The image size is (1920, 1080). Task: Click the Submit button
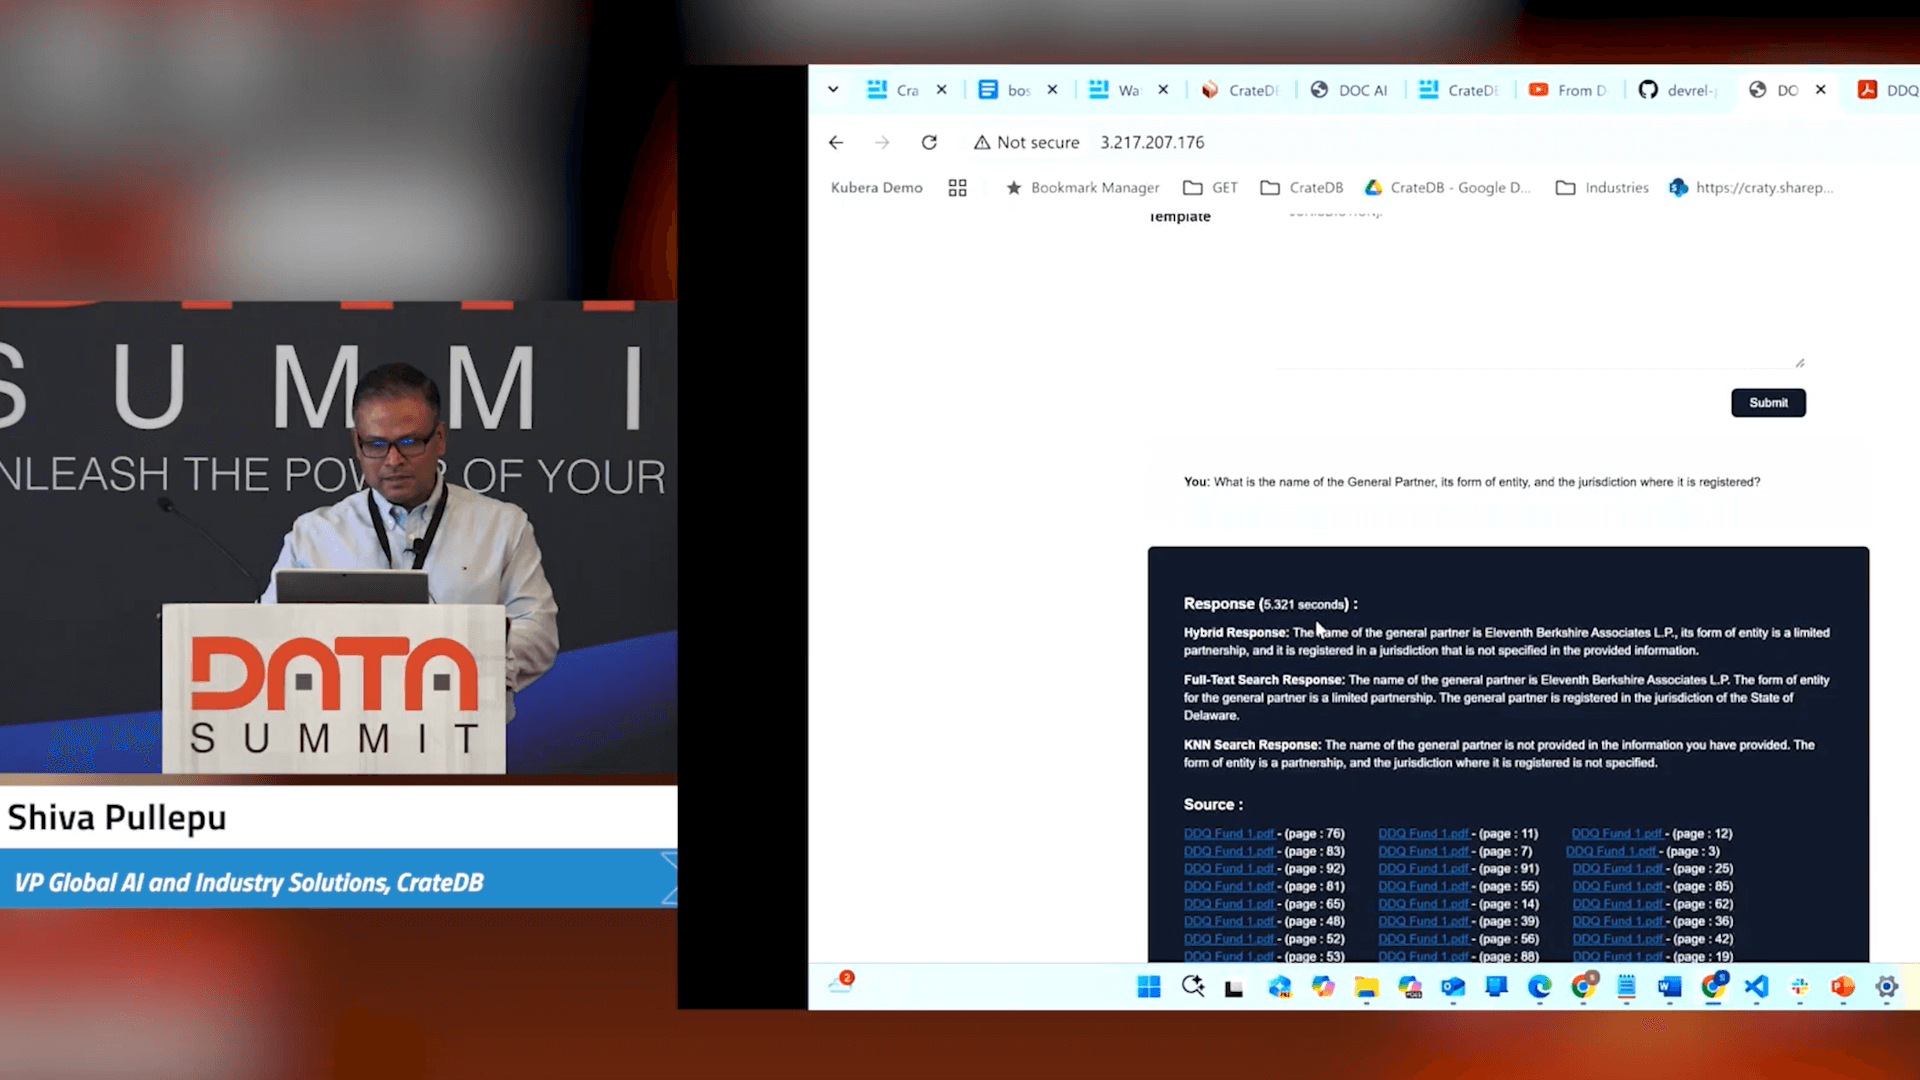point(1768,403)
